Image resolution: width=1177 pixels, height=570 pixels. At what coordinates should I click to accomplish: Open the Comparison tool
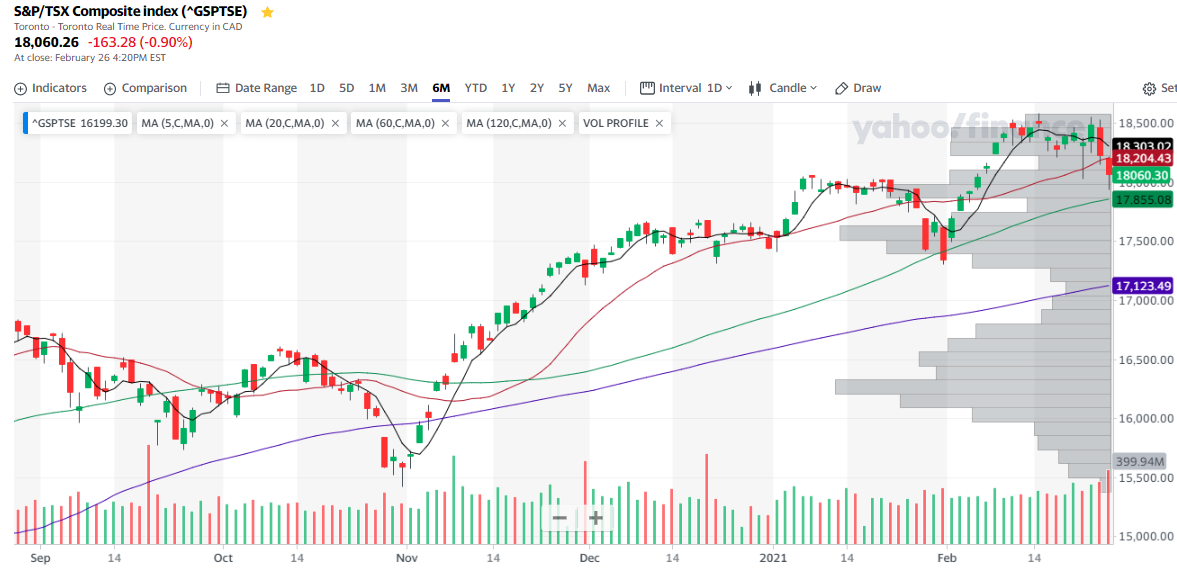pos(145,88)
